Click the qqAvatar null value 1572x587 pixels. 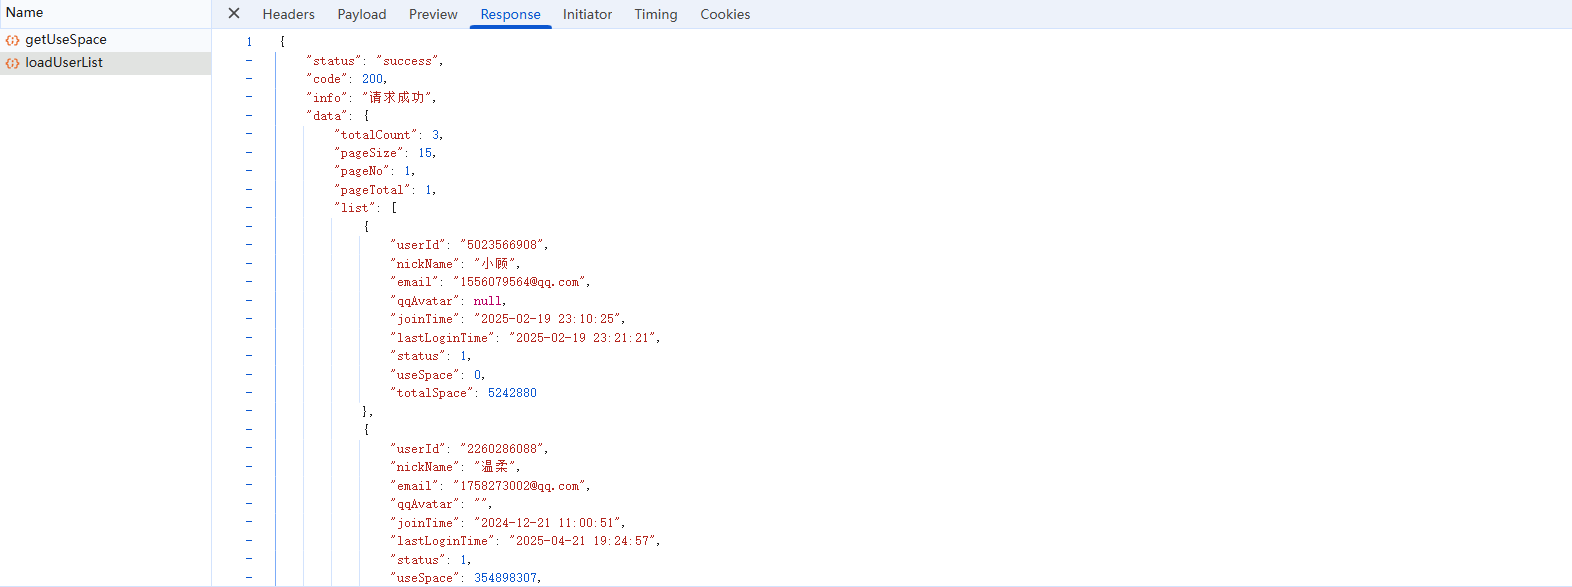488,301
